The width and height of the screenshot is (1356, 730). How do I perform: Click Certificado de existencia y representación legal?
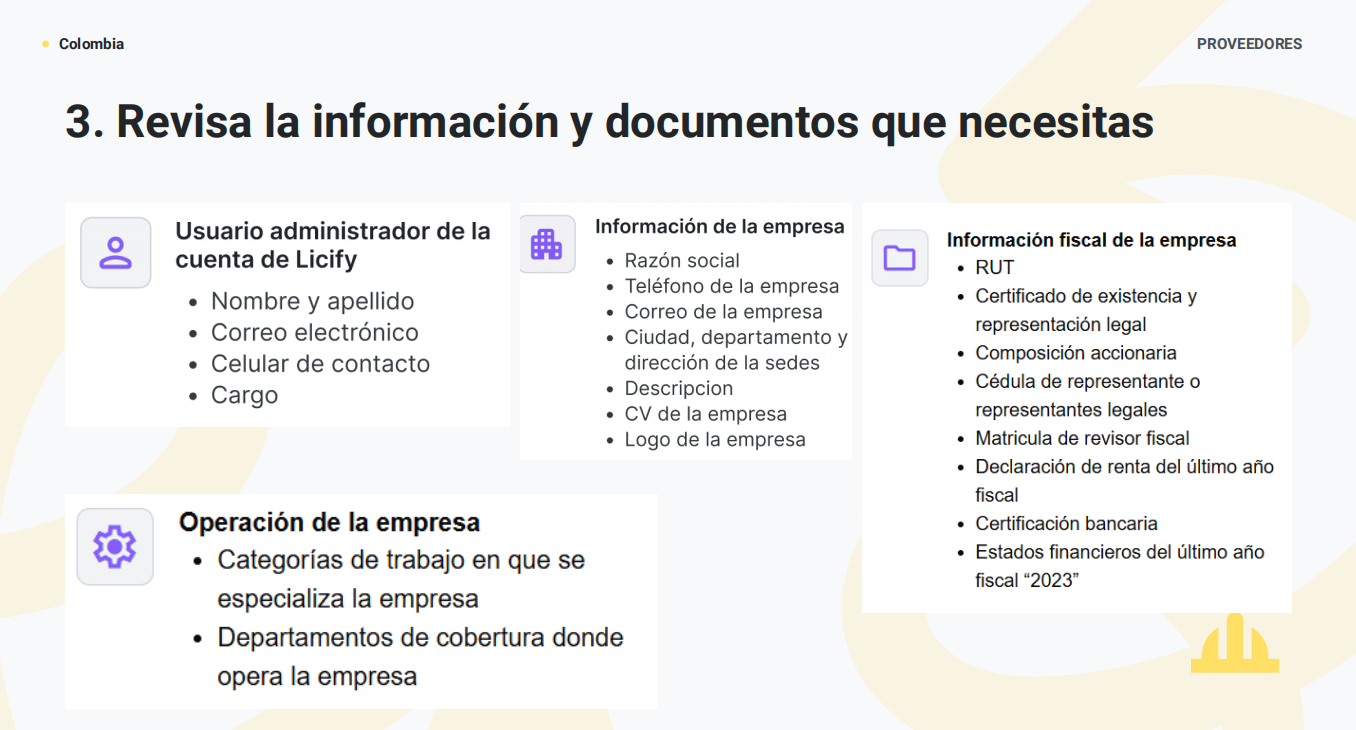click(1087, 310)
